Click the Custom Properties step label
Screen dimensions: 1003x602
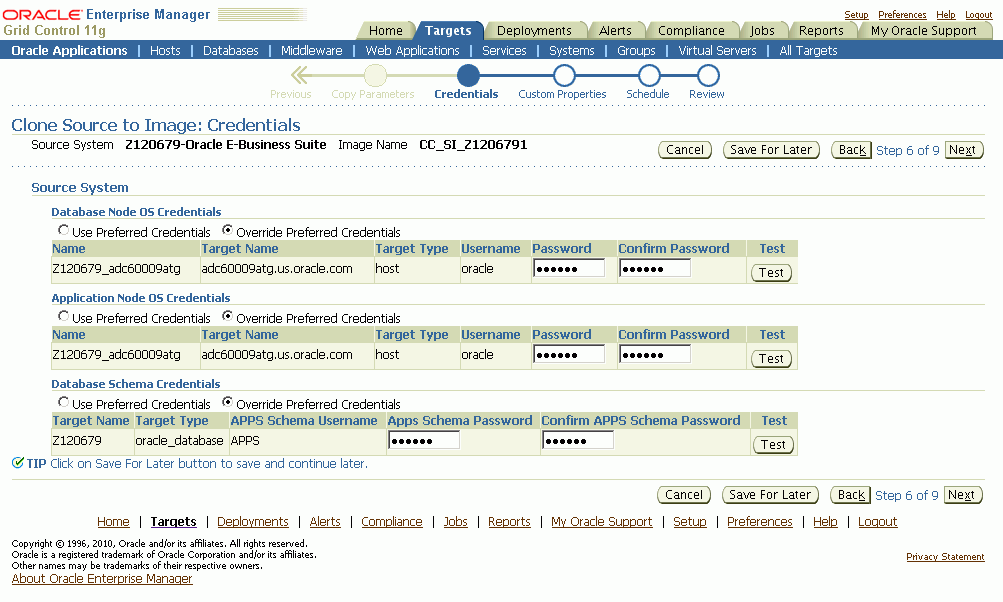pyautogui.click(x=562, y=94)
